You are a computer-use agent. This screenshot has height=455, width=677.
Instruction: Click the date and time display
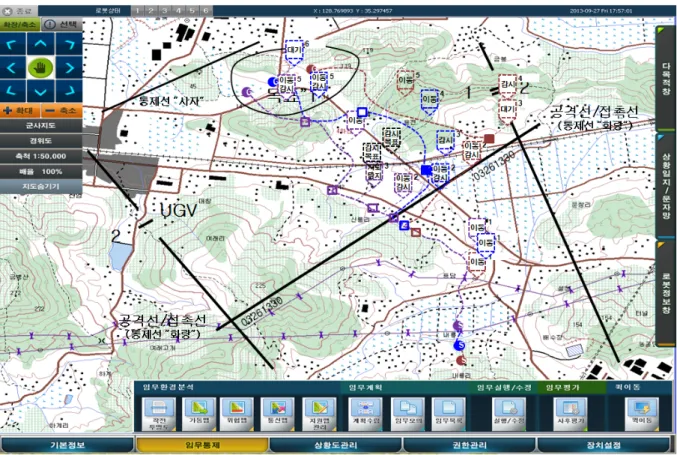tap(601, 11)
